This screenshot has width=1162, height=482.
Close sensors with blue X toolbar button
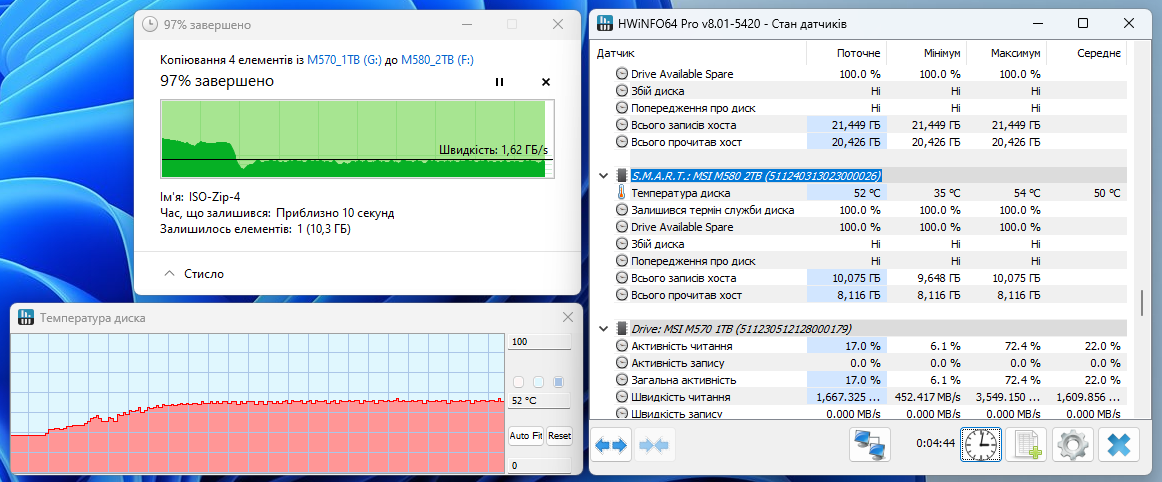coord(1117,445)
